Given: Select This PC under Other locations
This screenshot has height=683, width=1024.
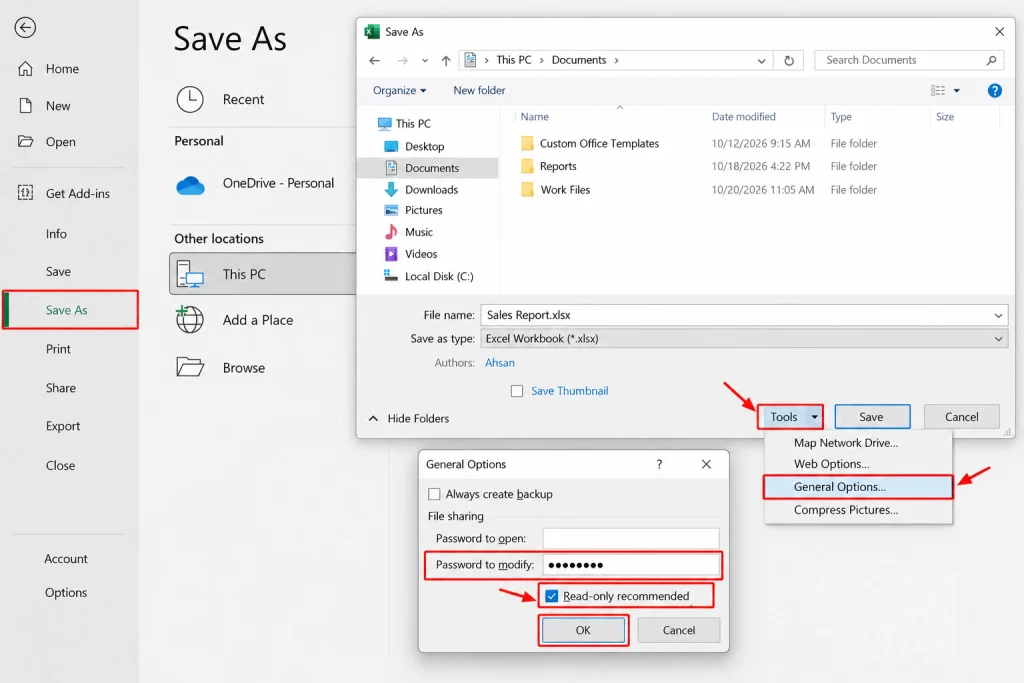Looking at the screenshot, I should 263,274.
